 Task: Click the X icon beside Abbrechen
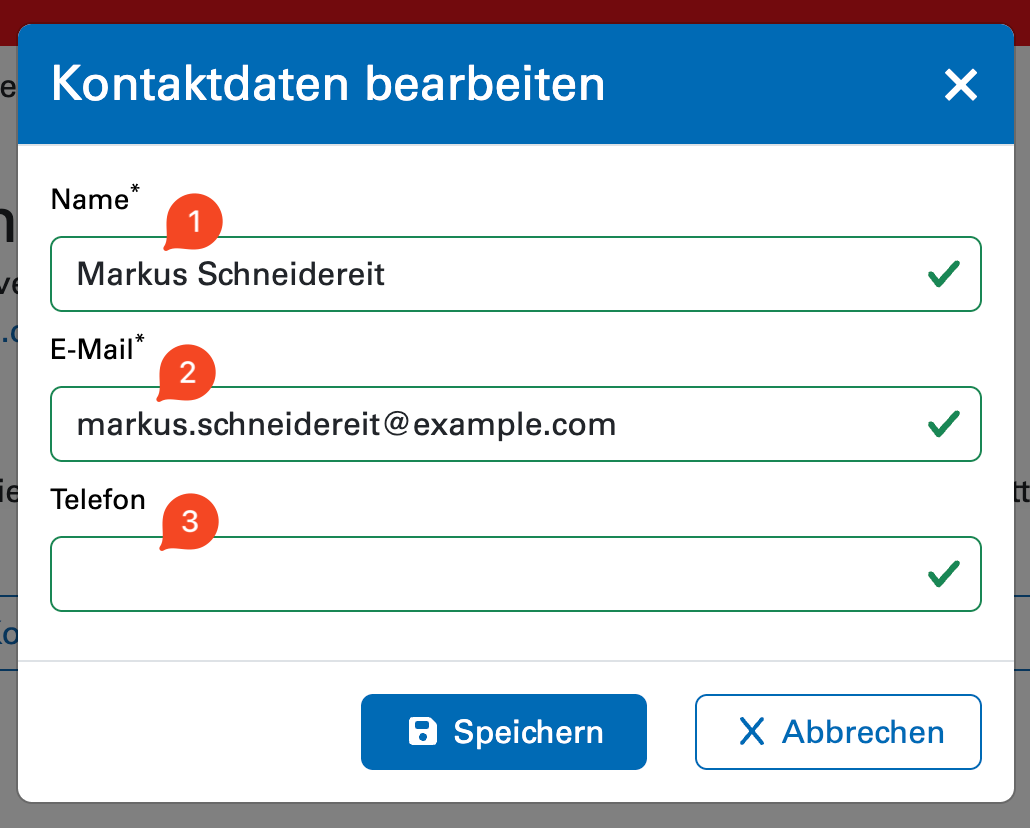751,732
